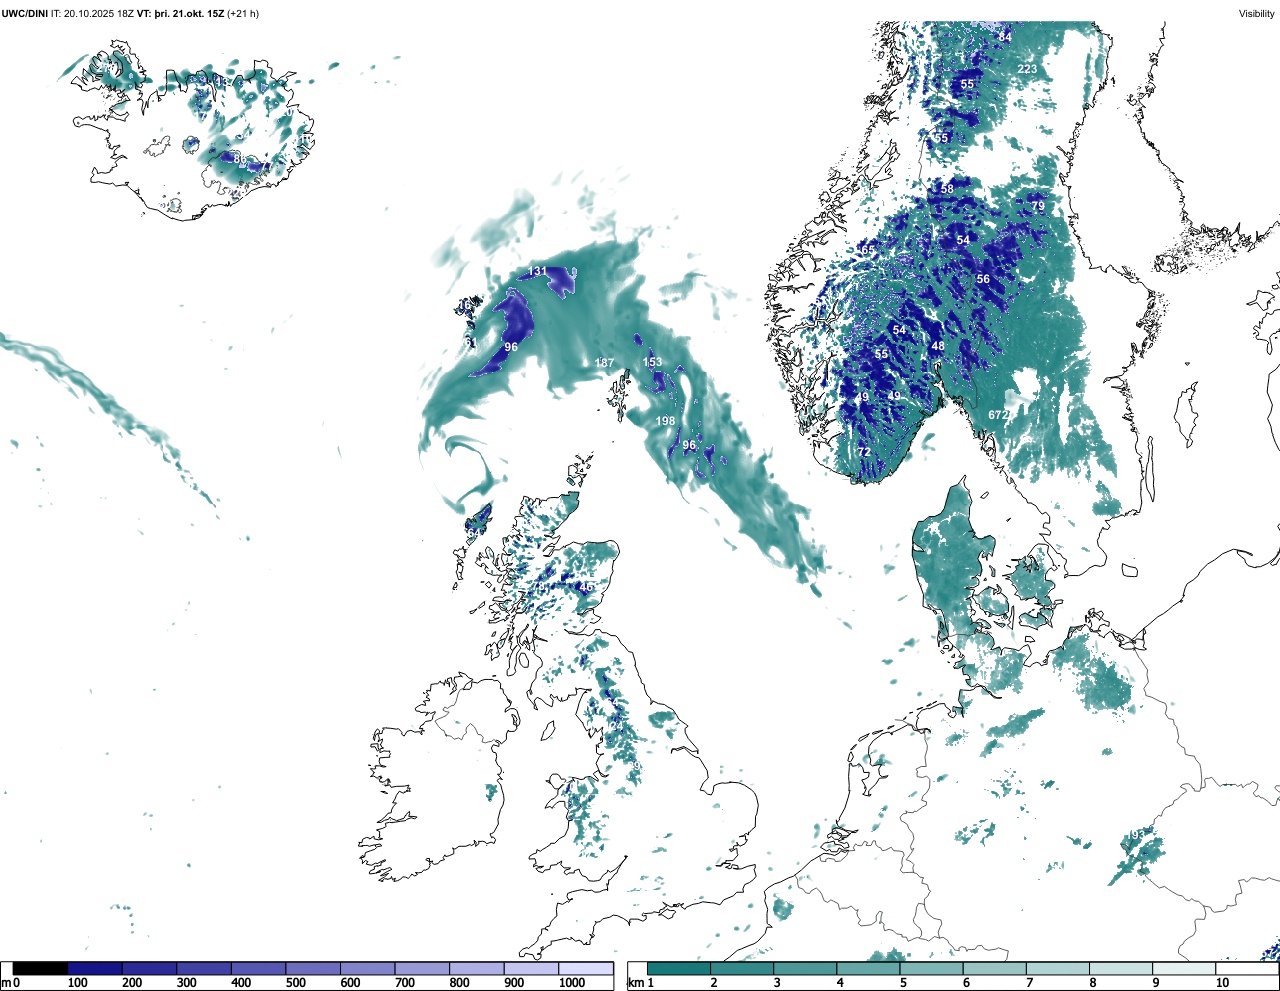Click the 1–2 km dark teal swatch
Screen dimensions: 1280x991
(x=679, y=968)
